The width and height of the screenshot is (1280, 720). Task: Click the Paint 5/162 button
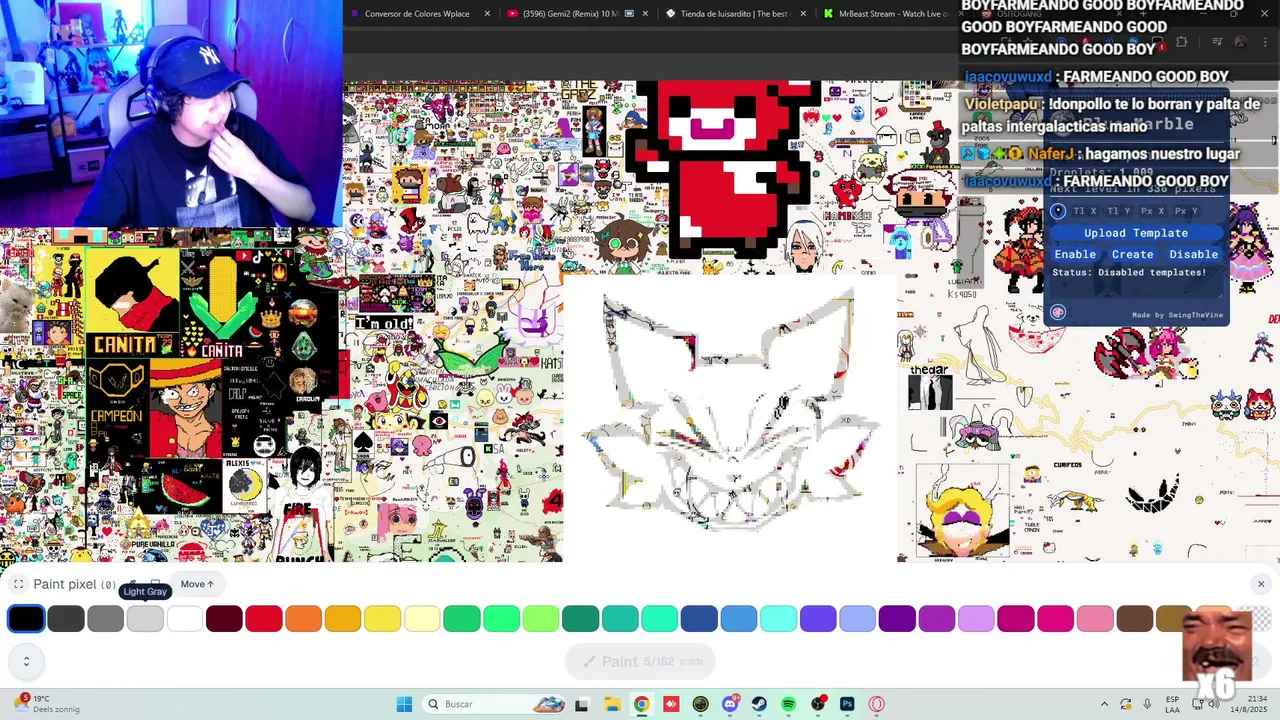tap(640, 661)
